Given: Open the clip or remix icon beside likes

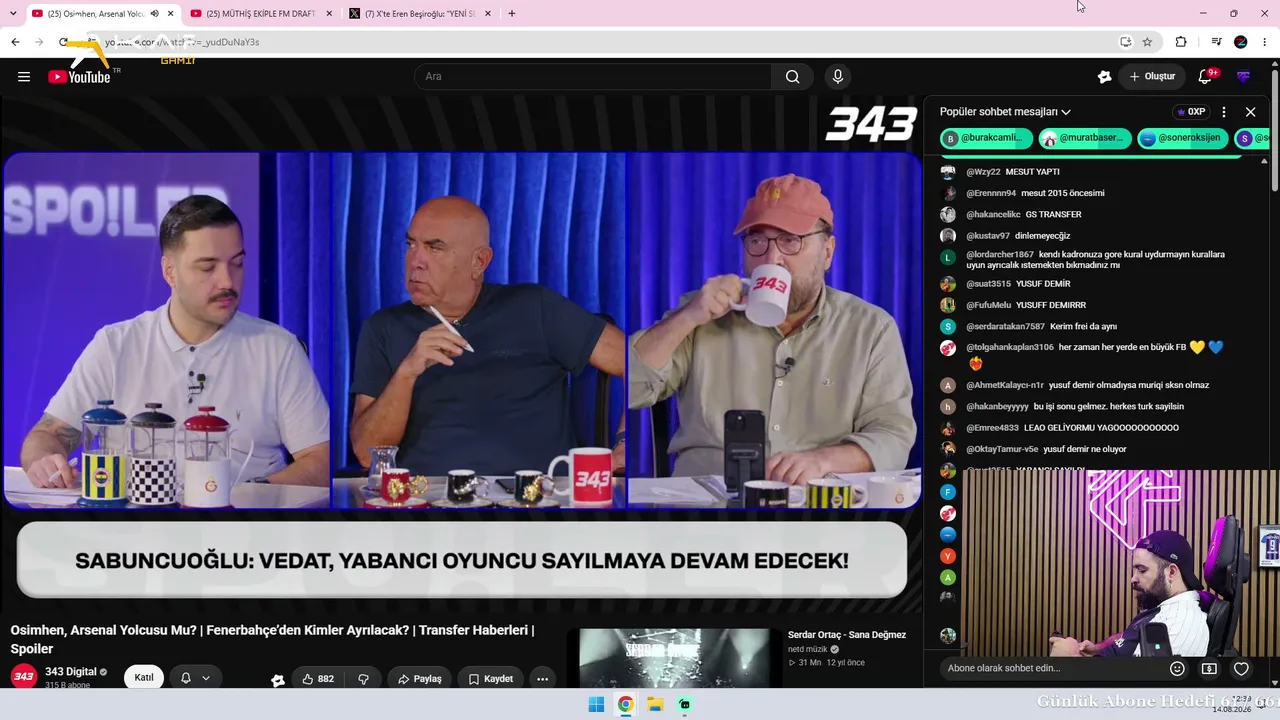Looking at the screenshot, I should point(278,680).
